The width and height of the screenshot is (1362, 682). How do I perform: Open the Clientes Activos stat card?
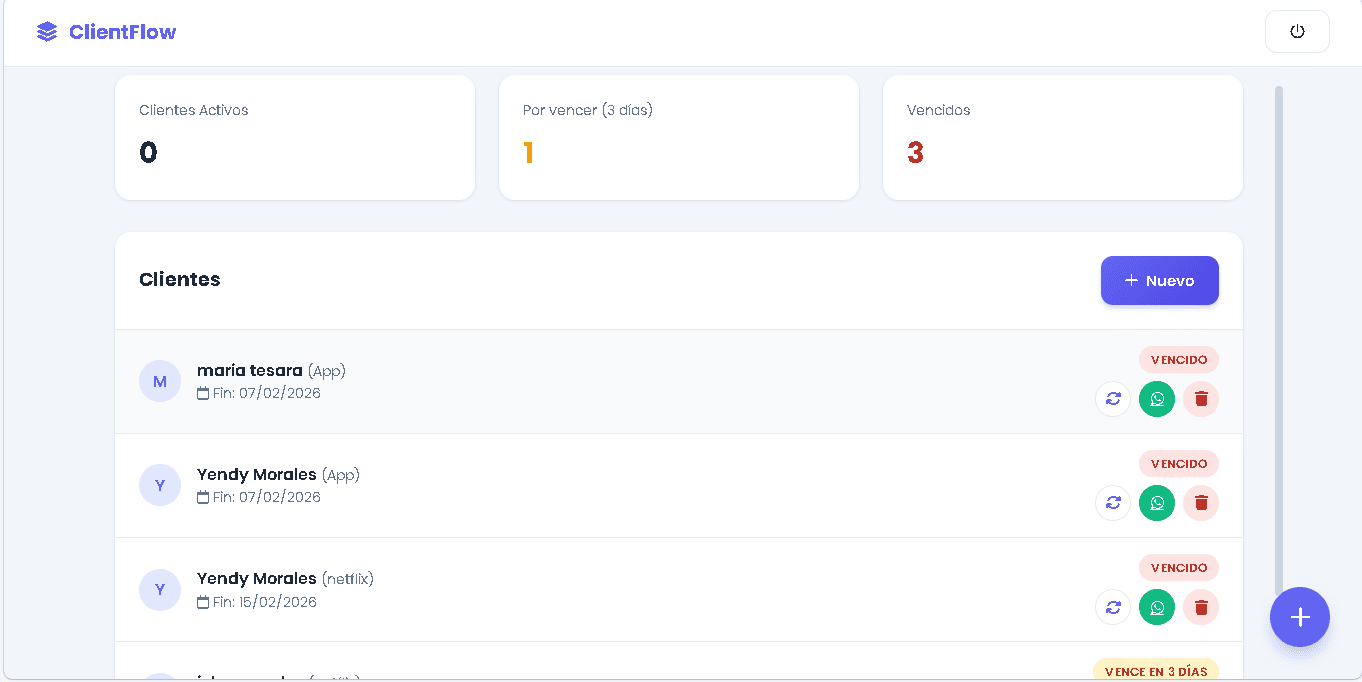click(294, 137)
